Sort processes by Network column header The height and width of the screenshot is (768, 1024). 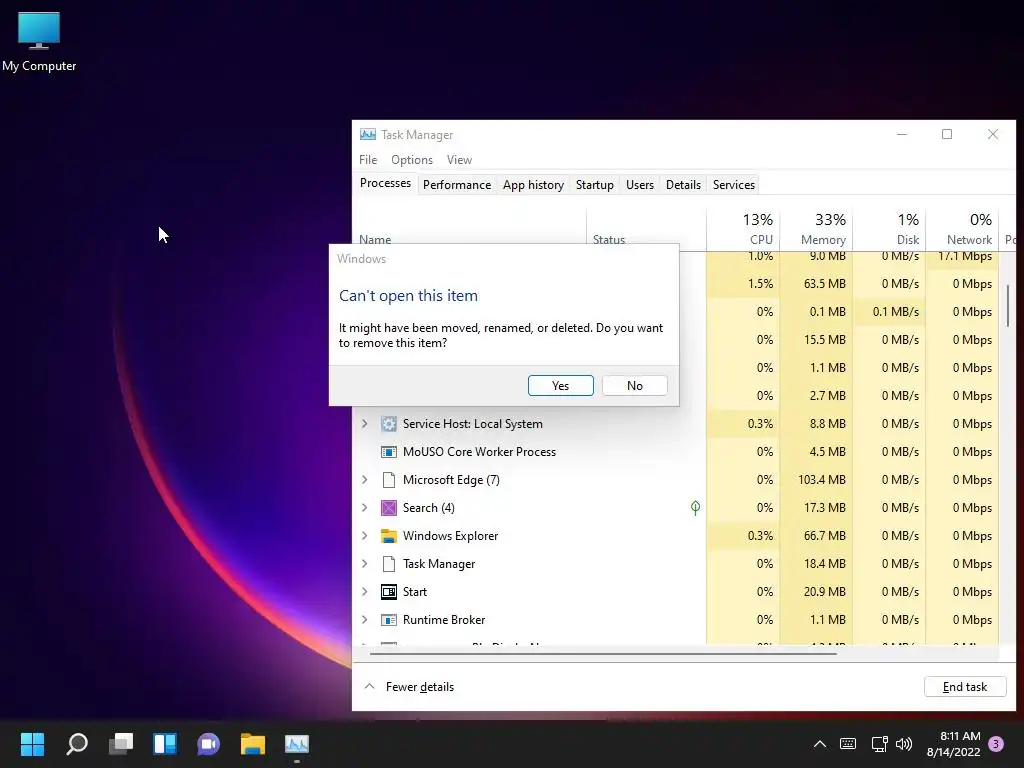(x=962, y=229)
